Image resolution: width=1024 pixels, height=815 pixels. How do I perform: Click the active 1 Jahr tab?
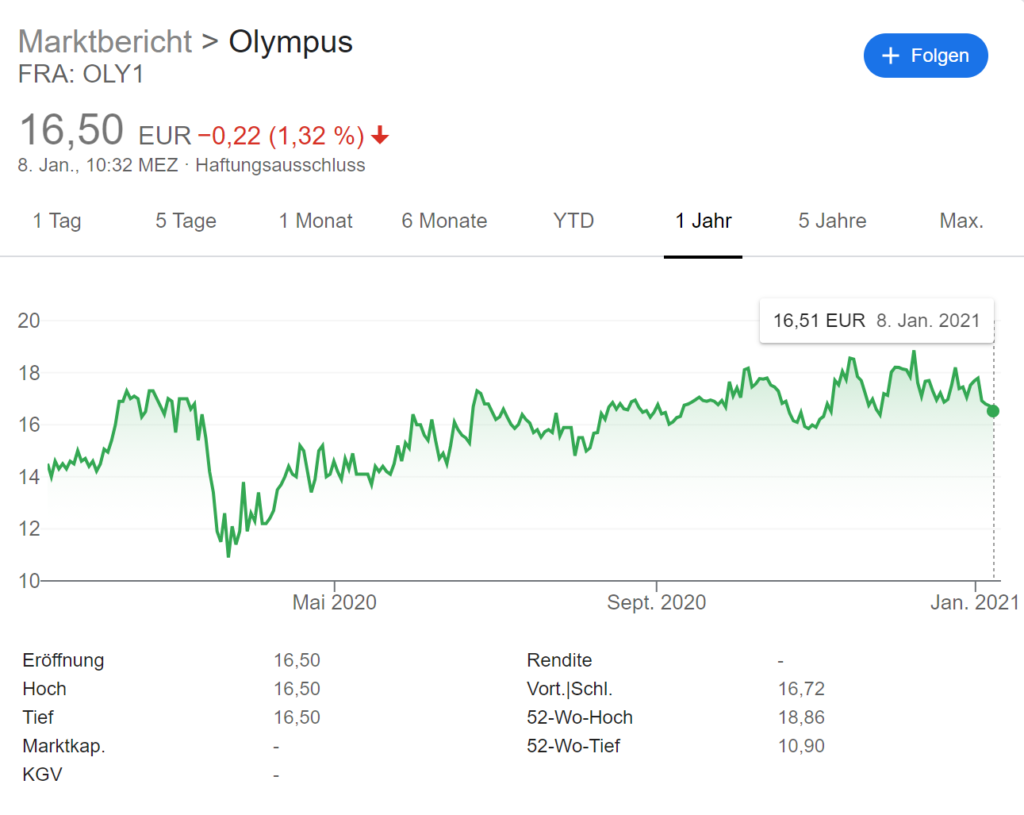click(704, 221)
